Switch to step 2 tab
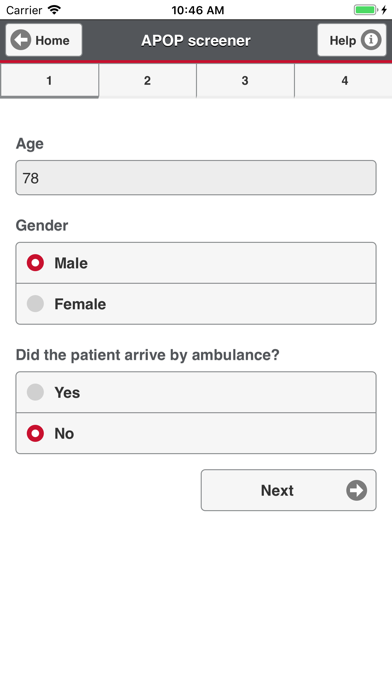The width and height of the screenshot is (392, 696). click(x=147, y=80)
